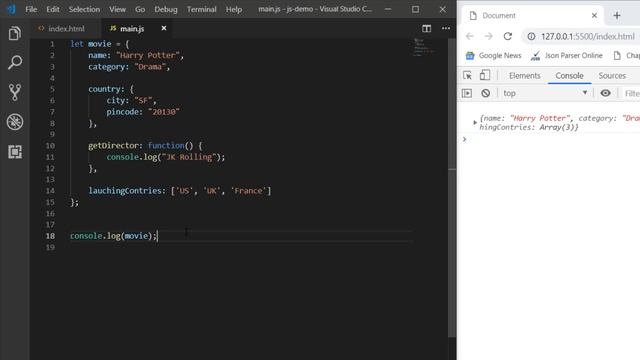
Task: Click line number 1 in gutter
Action: coord(52,44)
